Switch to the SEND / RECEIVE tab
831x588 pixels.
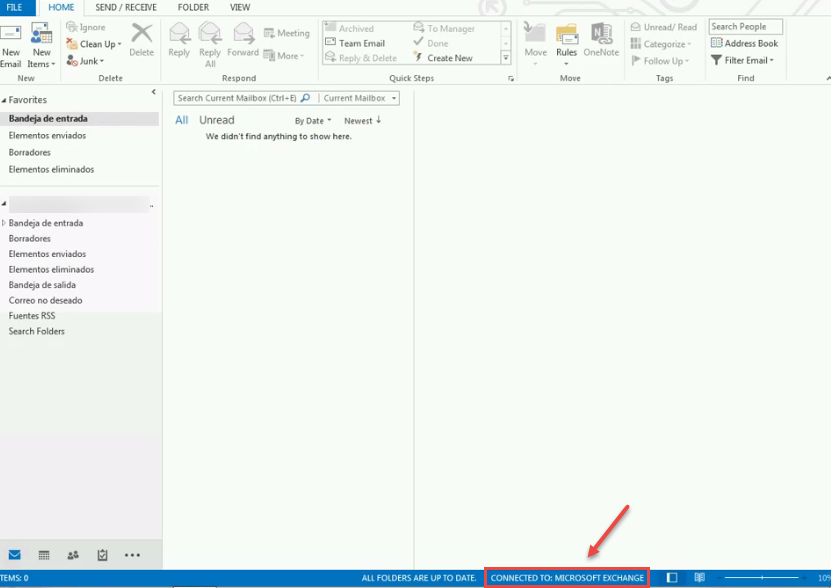(125, 7)
